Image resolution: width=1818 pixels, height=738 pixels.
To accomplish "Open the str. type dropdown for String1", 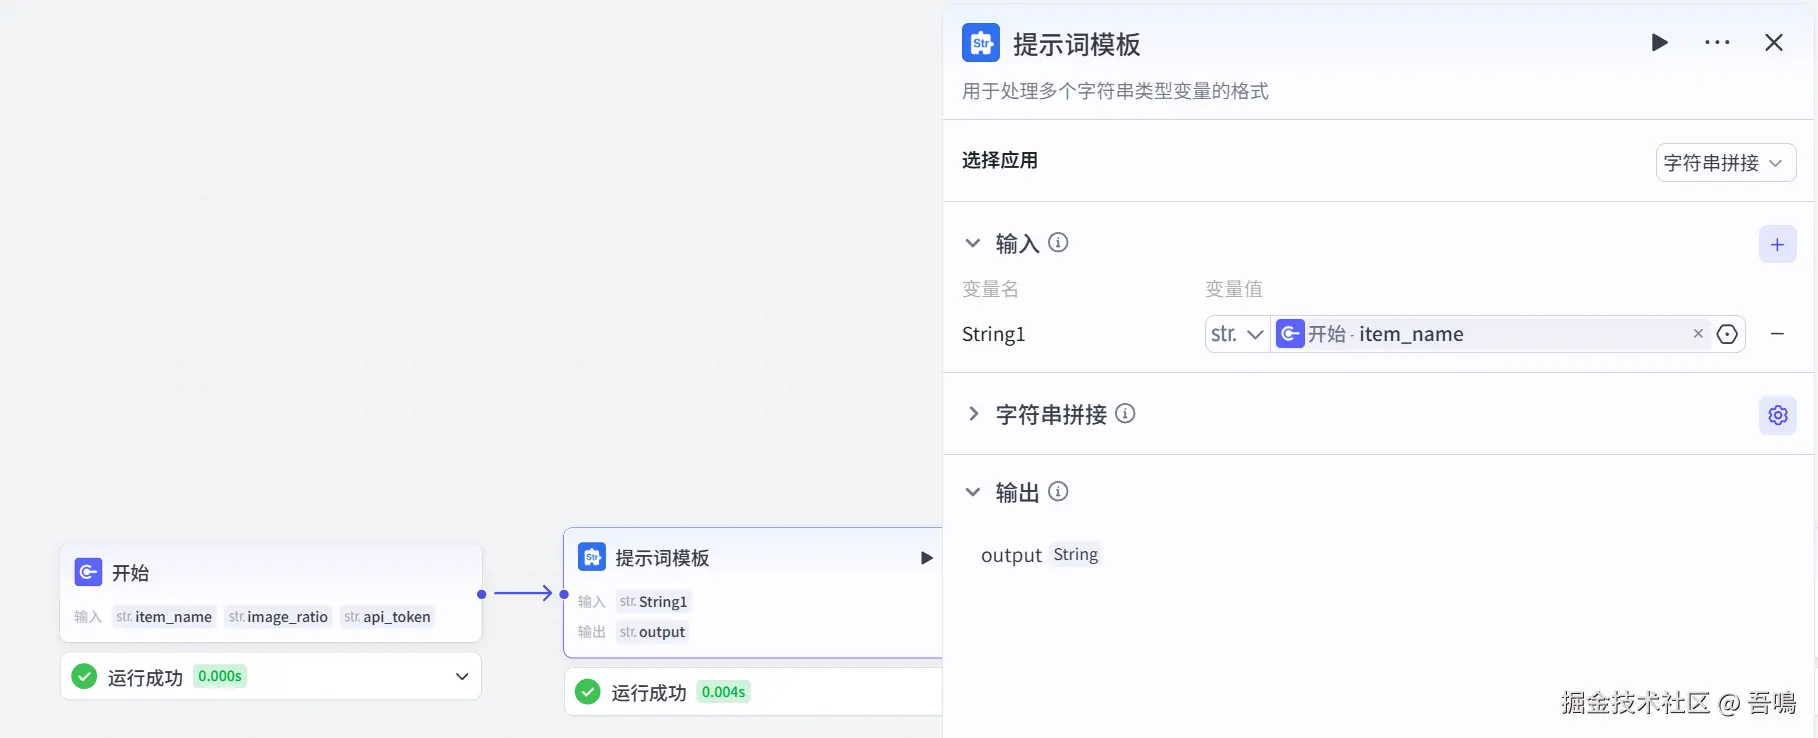I will [x=1237, y=334].
